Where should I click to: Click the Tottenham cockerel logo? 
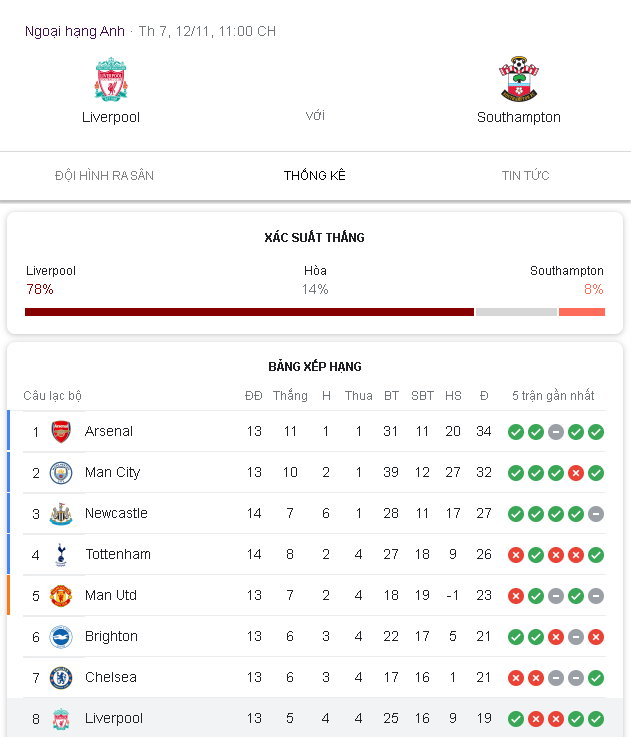[61, 555]
